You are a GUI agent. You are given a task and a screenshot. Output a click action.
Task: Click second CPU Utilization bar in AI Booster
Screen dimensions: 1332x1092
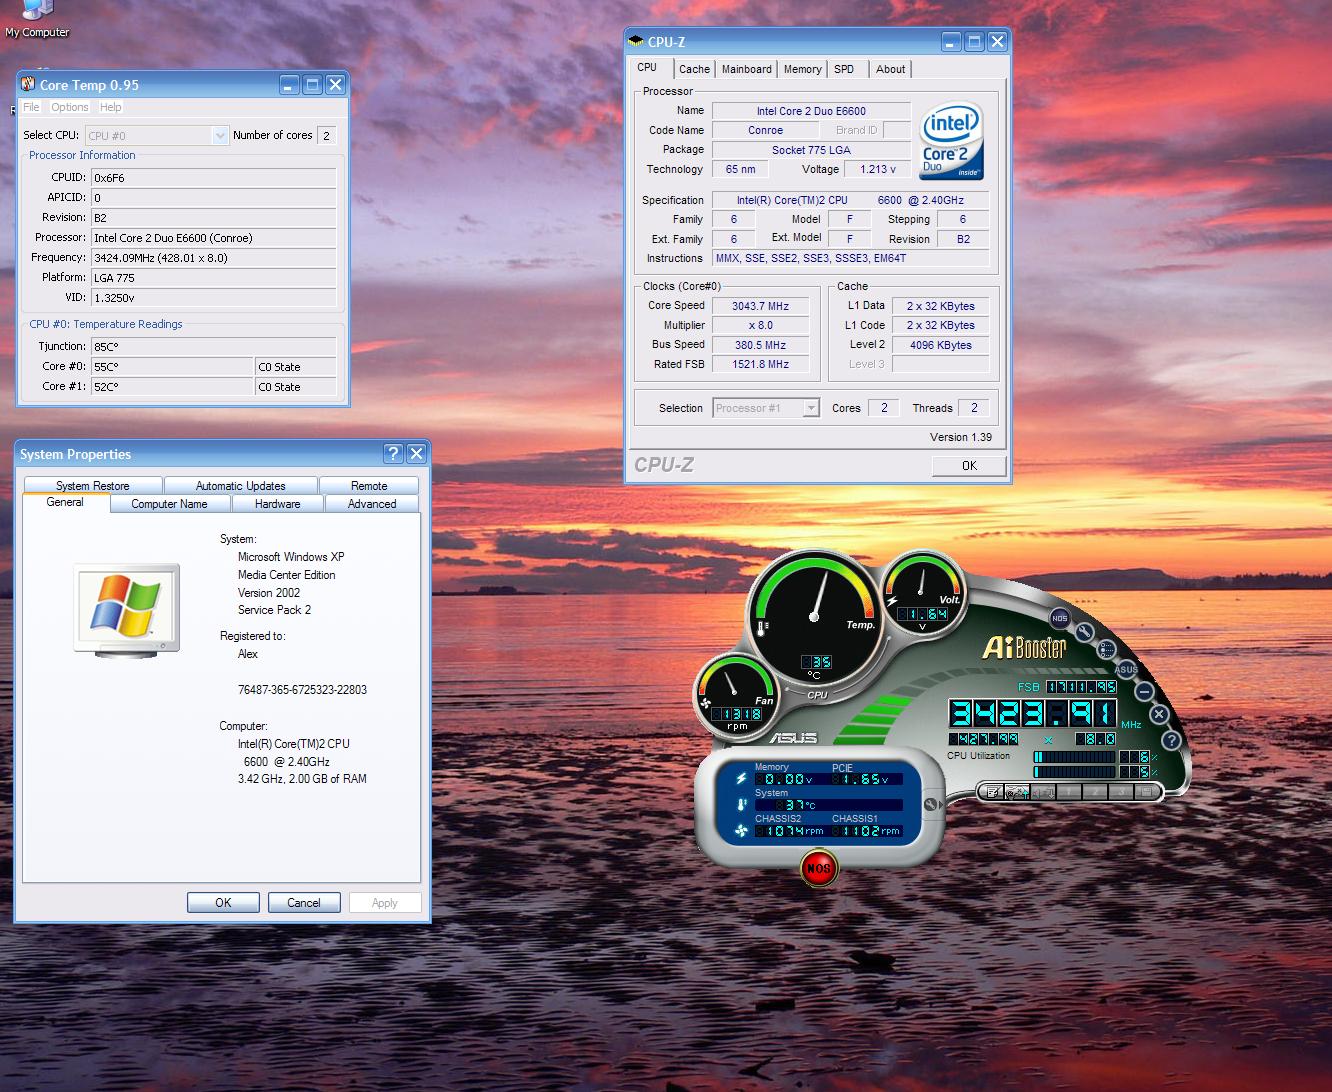pos(1075,771)
